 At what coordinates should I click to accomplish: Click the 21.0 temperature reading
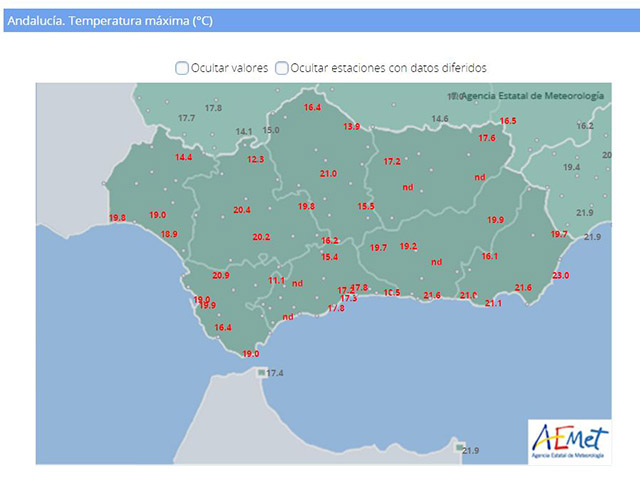click(x=328, y=174)
